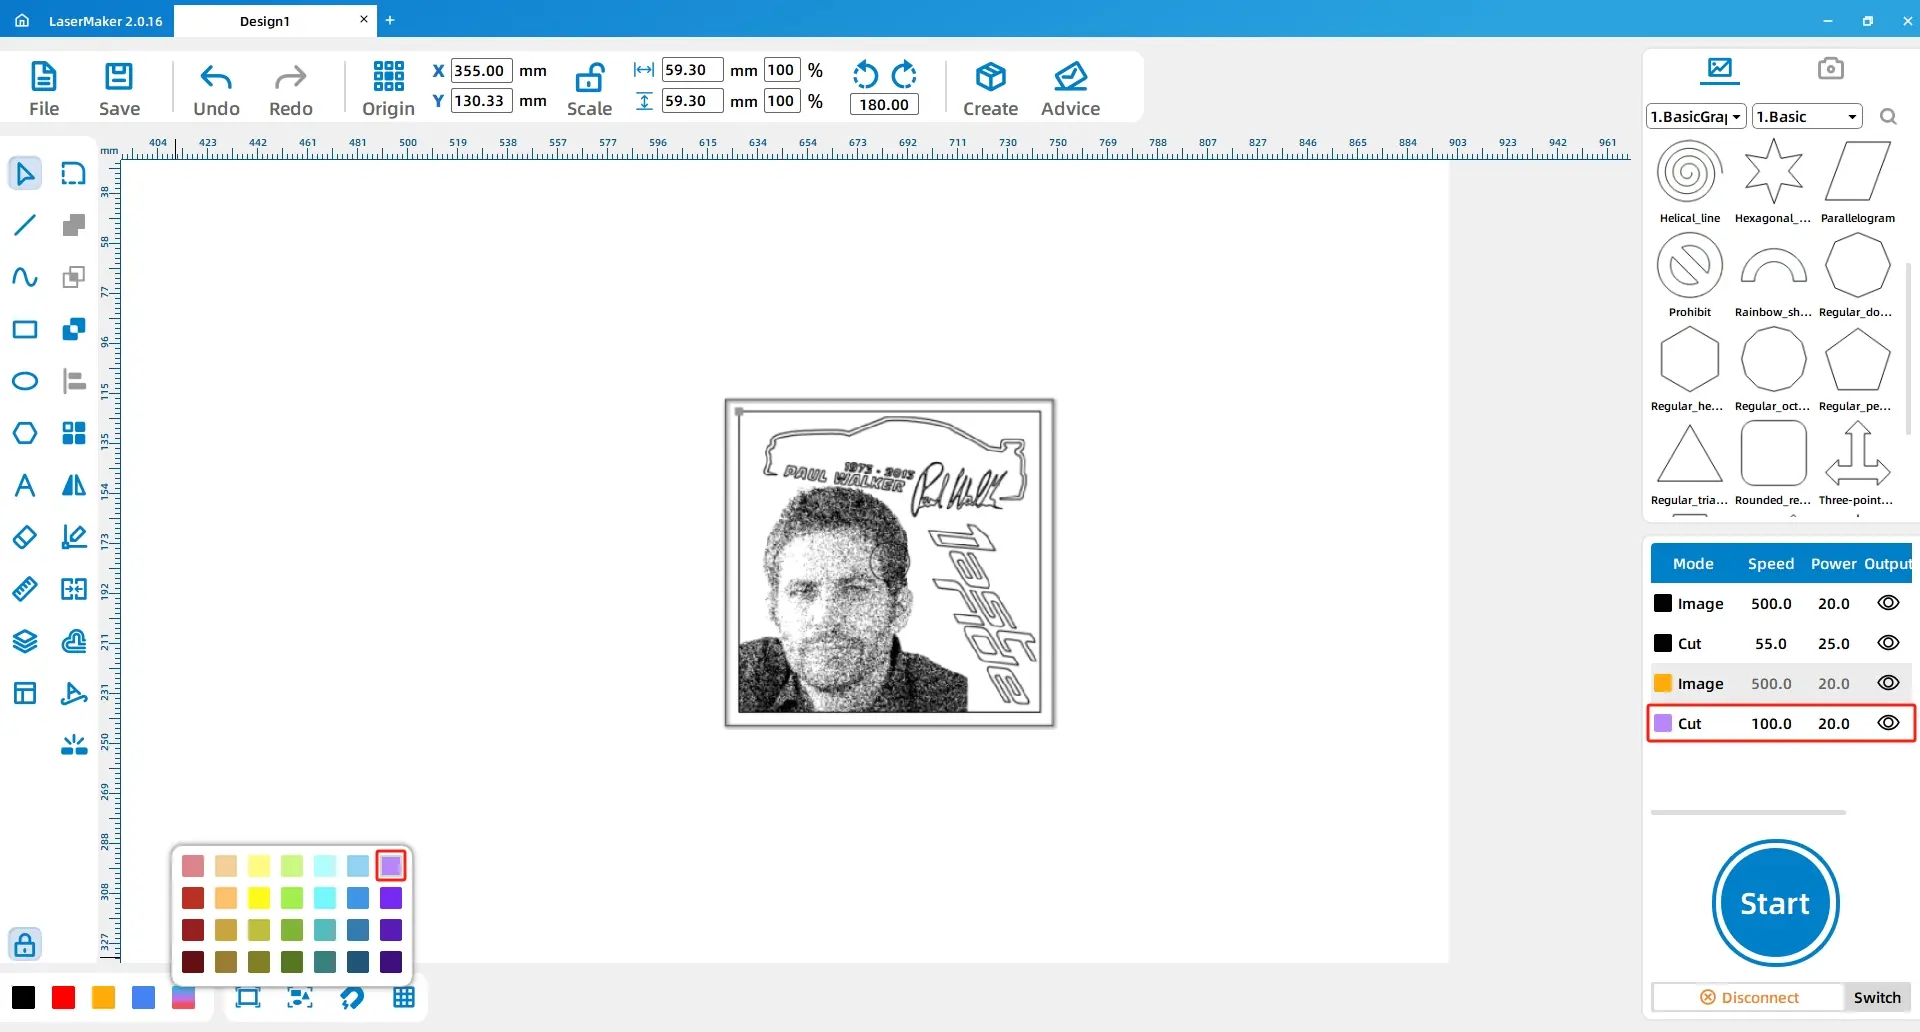Viewport: 1920px width, 1032px height.
Task: Click the mirror flip tool
Action: pyautogui.click(x=74, y=486)
